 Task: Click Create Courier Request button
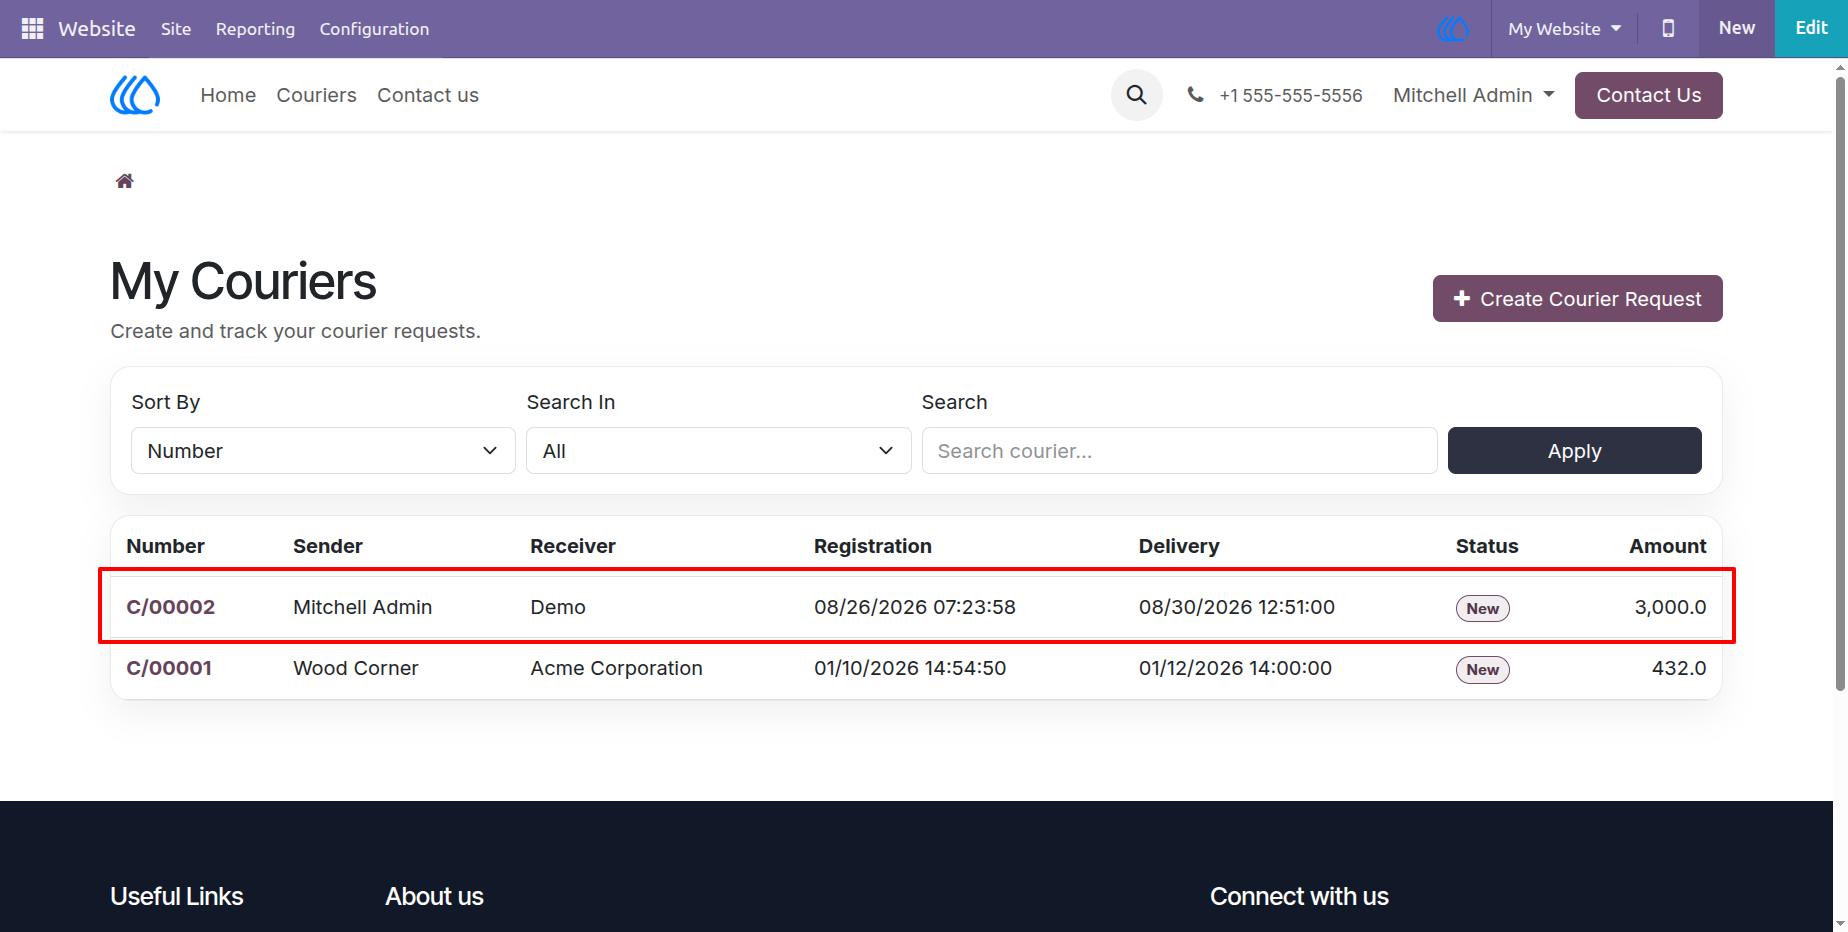1577,299
